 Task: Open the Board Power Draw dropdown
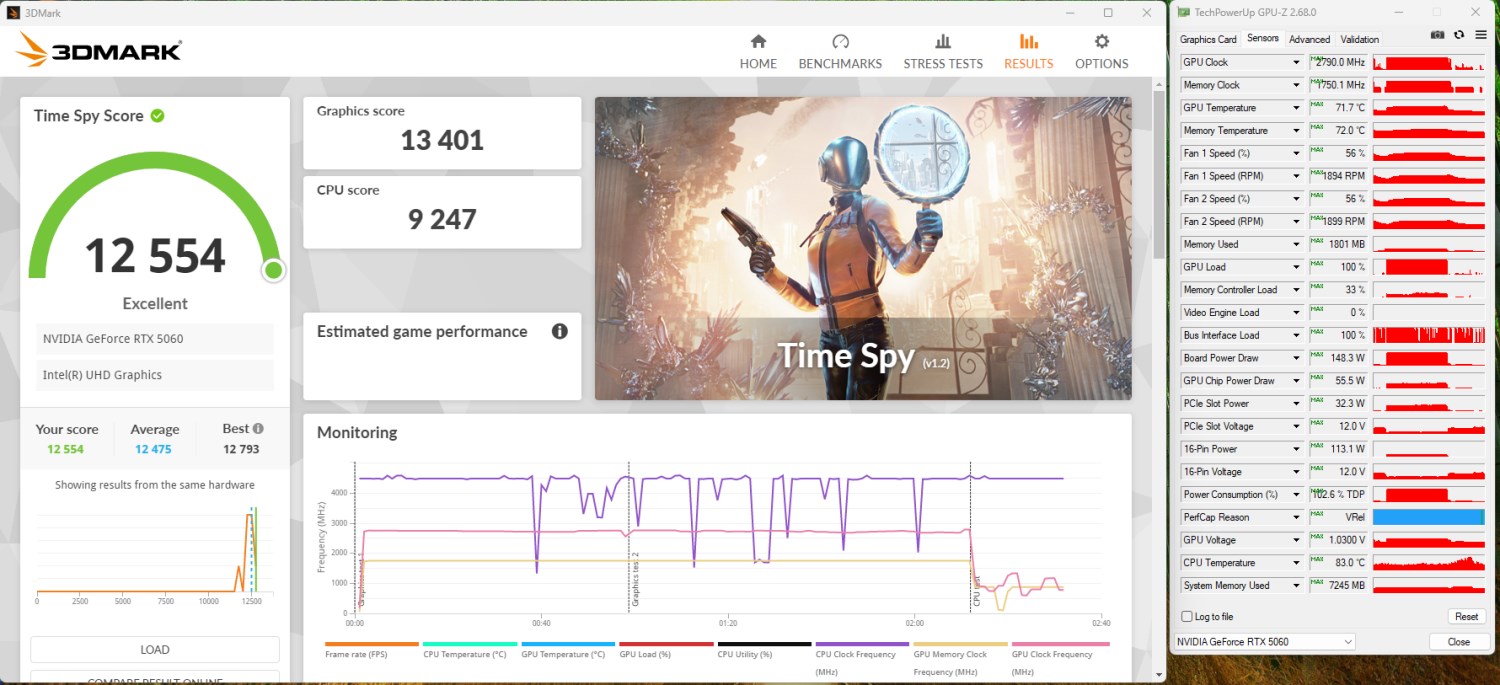[1296, 358]
